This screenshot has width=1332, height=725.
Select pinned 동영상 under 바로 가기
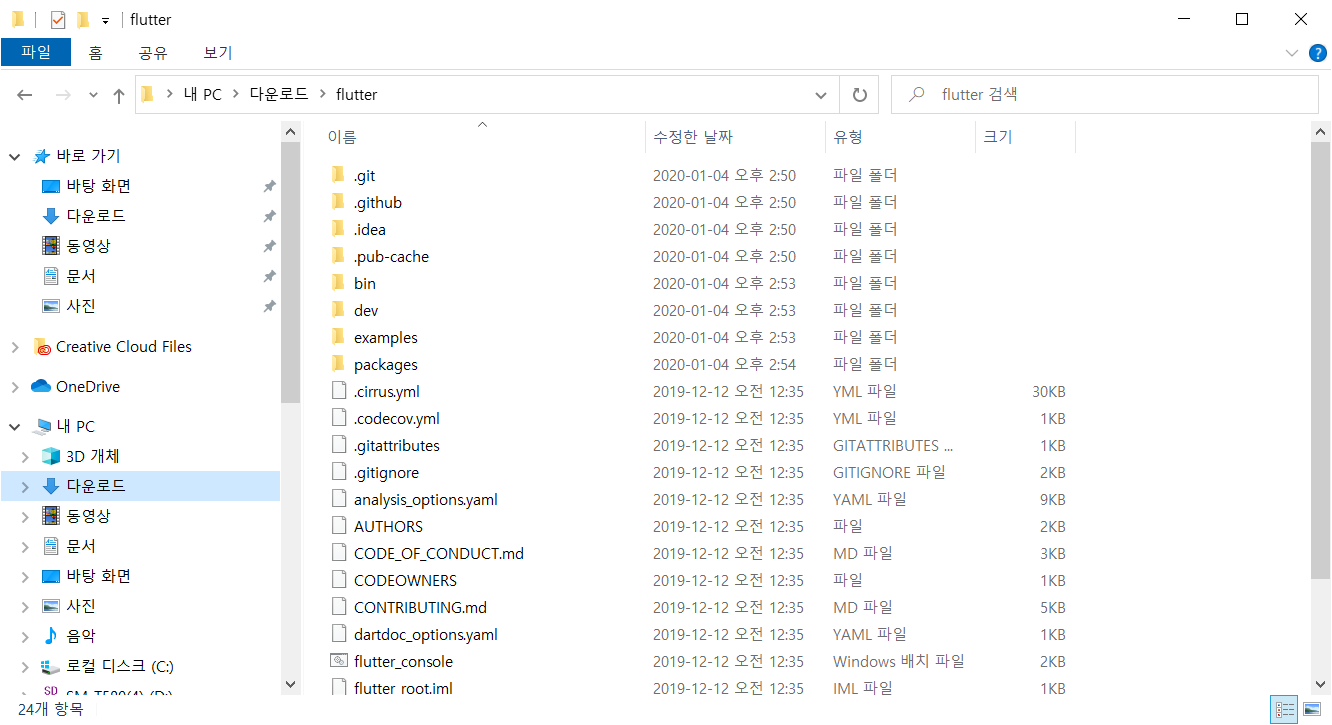pyautogui.click(x=88, y=246)
